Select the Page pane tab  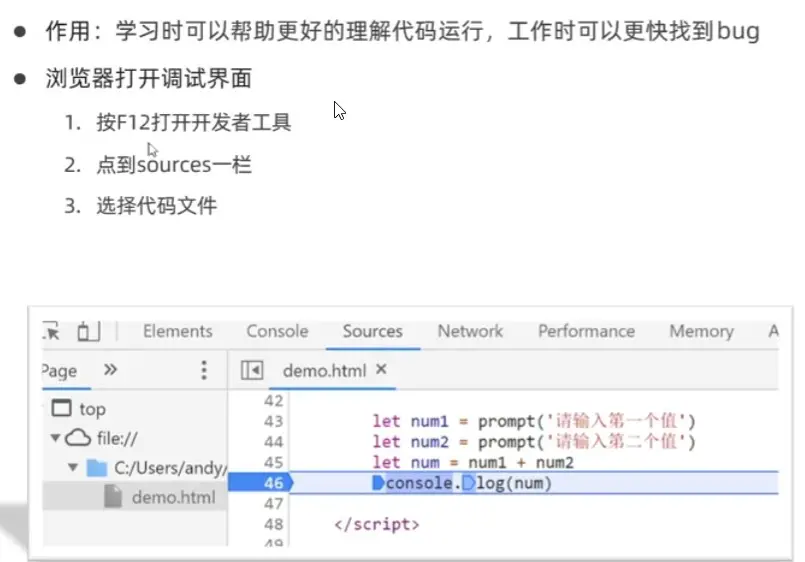point(60,371)
